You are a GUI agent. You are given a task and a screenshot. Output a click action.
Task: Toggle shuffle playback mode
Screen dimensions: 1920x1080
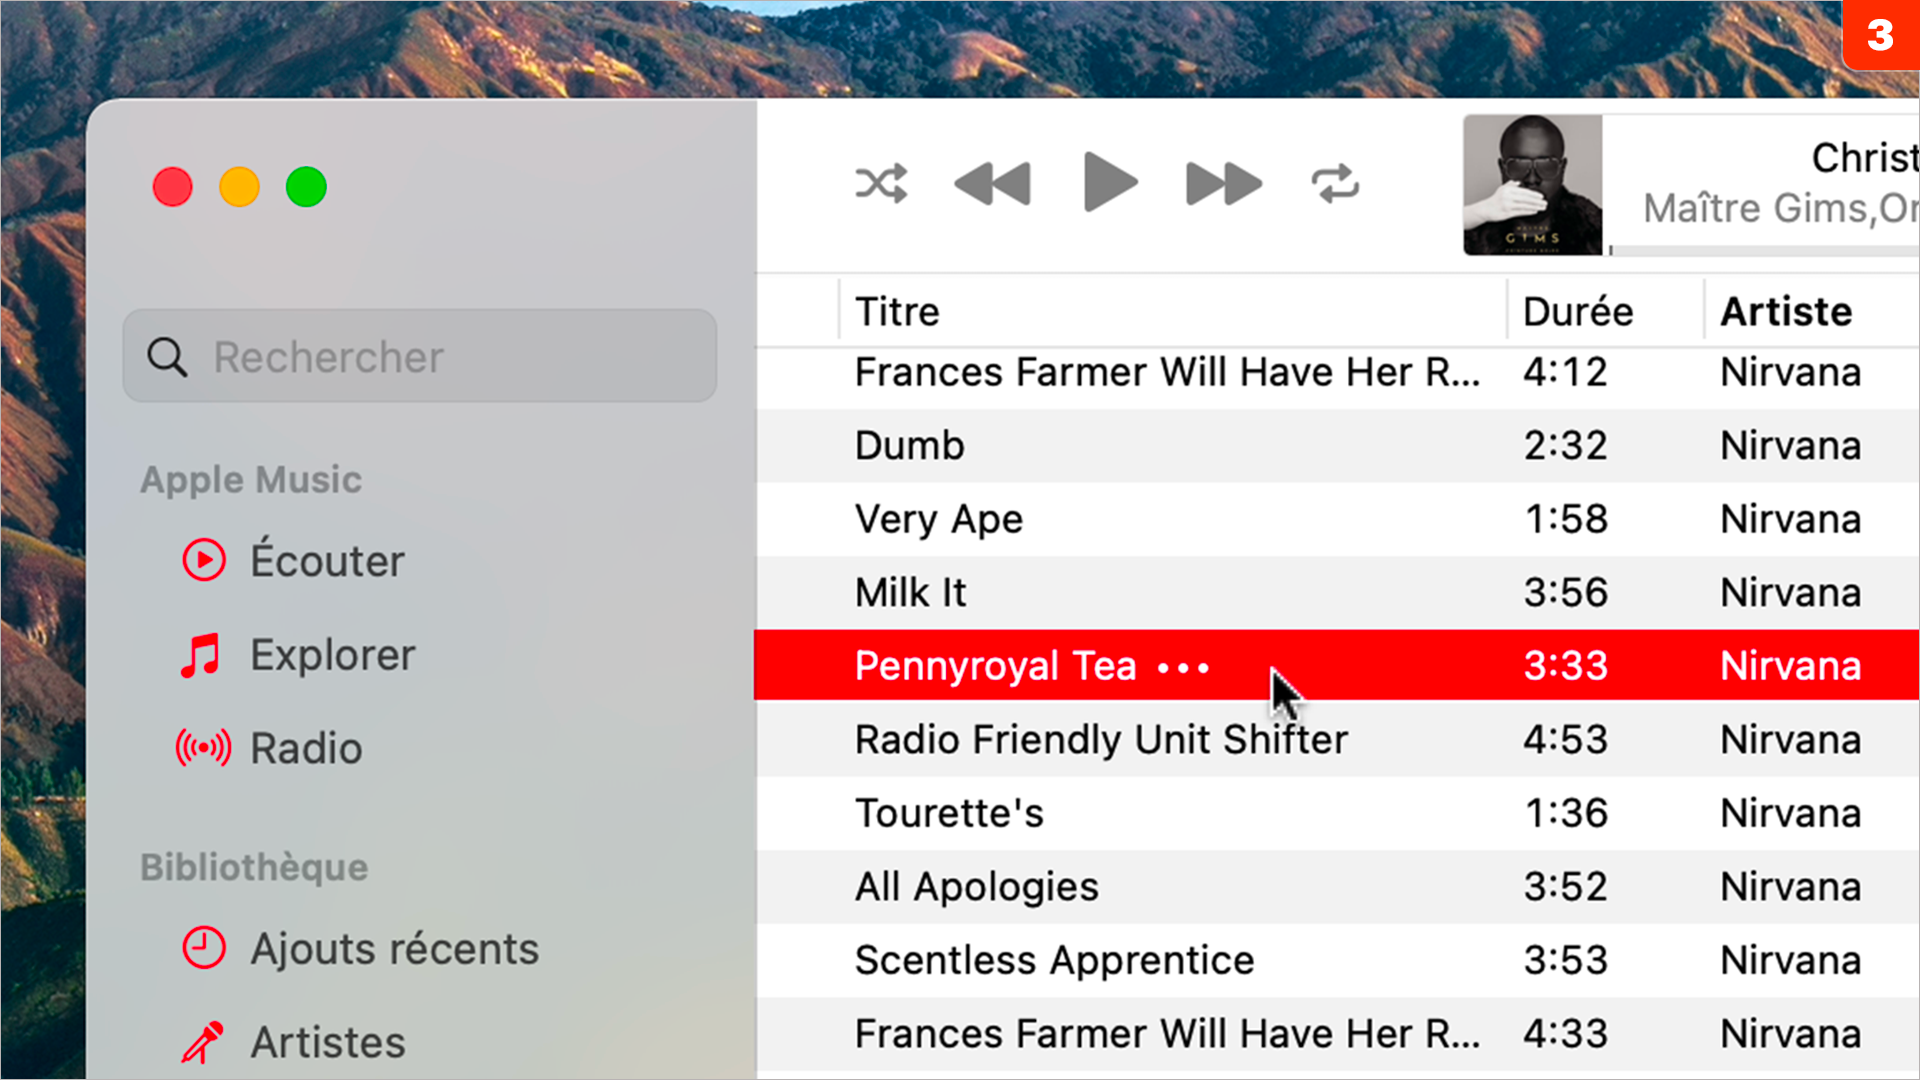click(881, 184)
